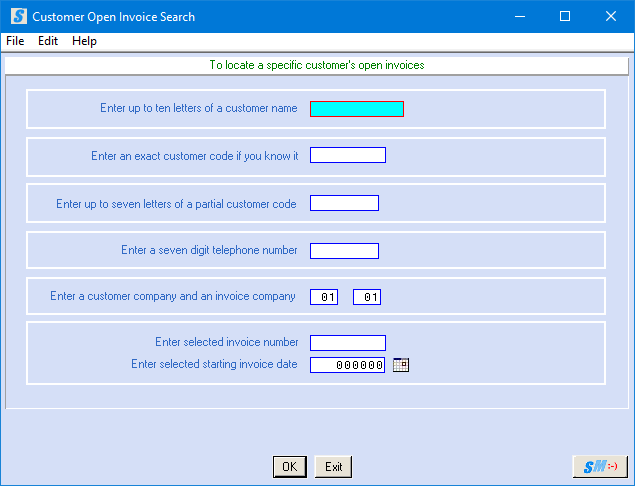Open the Help menu
635x486 pixels.
coord(84,41)
